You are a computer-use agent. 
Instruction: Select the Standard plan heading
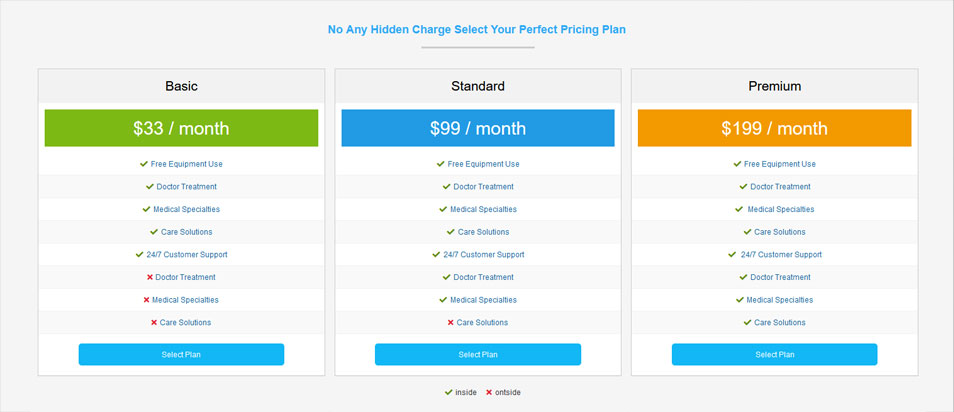[477, 86]
